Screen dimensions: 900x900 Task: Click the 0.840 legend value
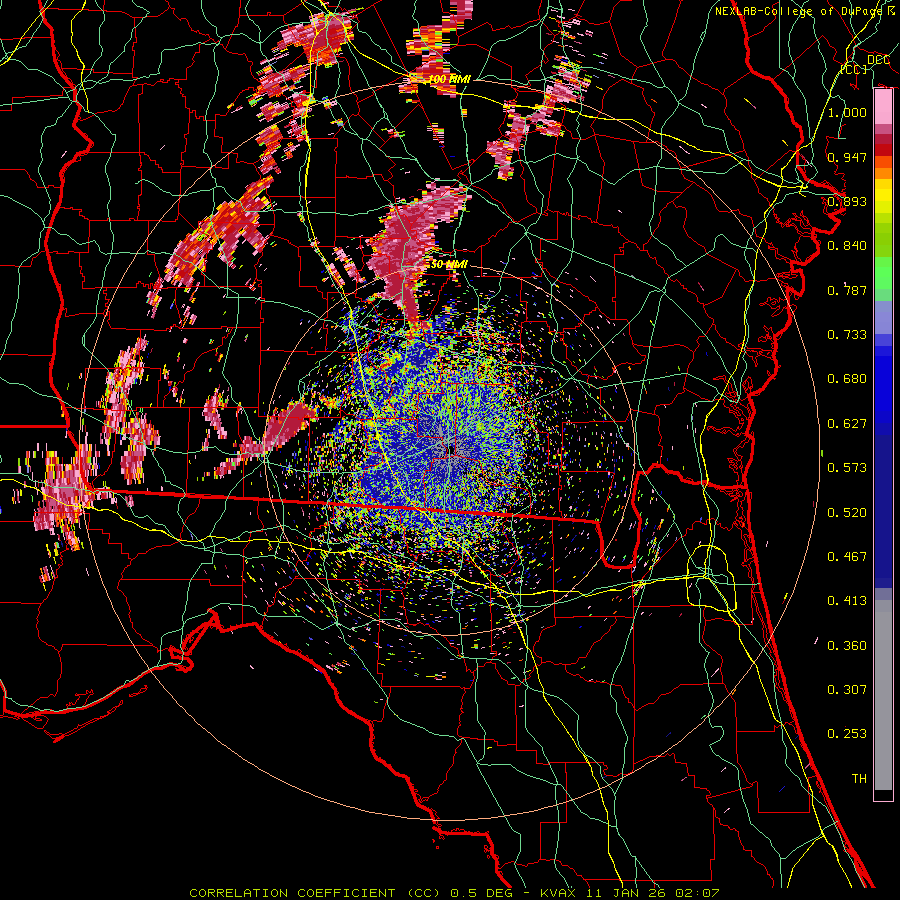[x=847, y=246]
